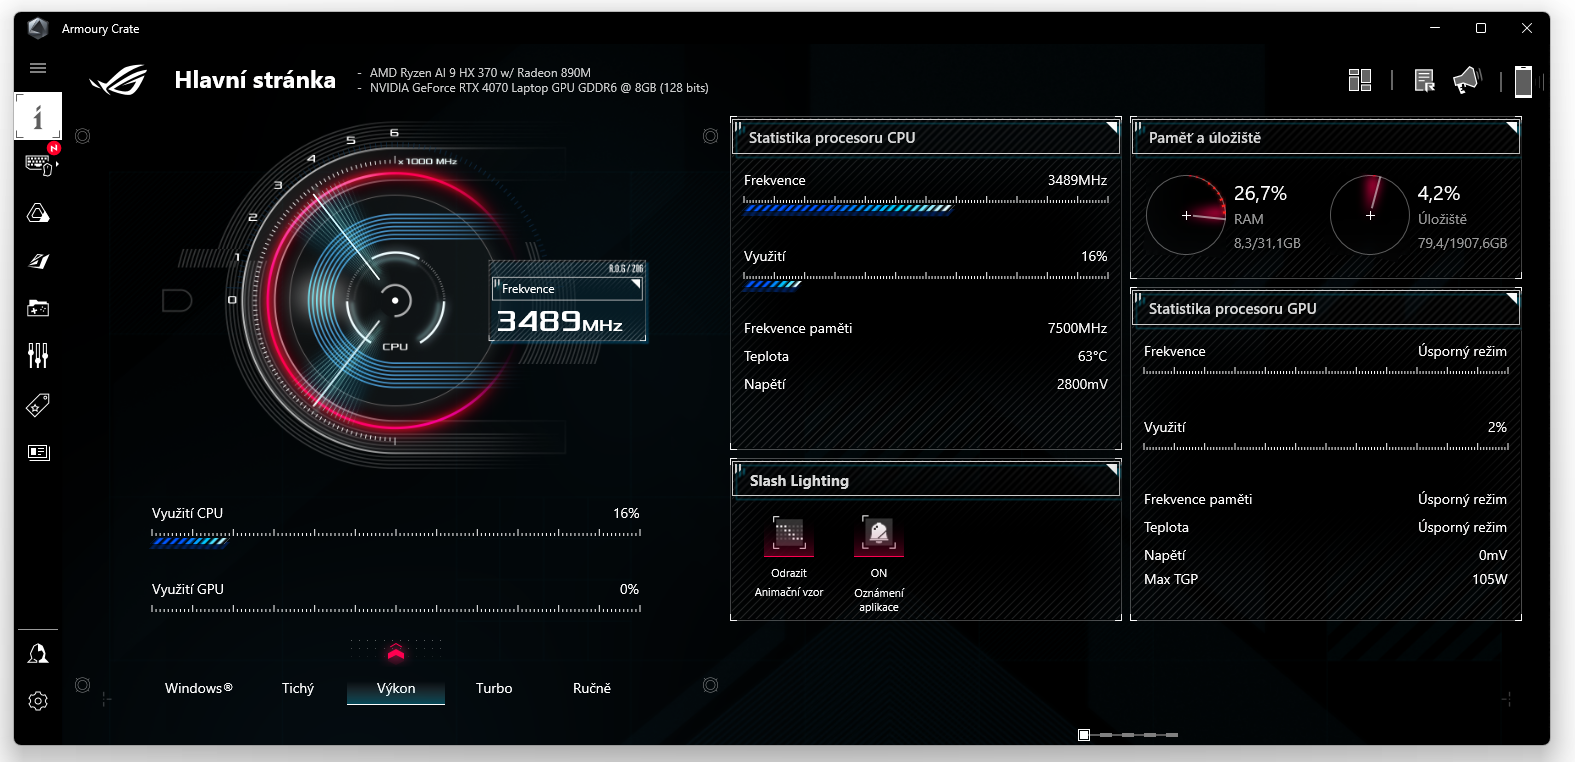1575x762 pixels.
Task: Open the User Center profile icon
Action: click(38, 654)
